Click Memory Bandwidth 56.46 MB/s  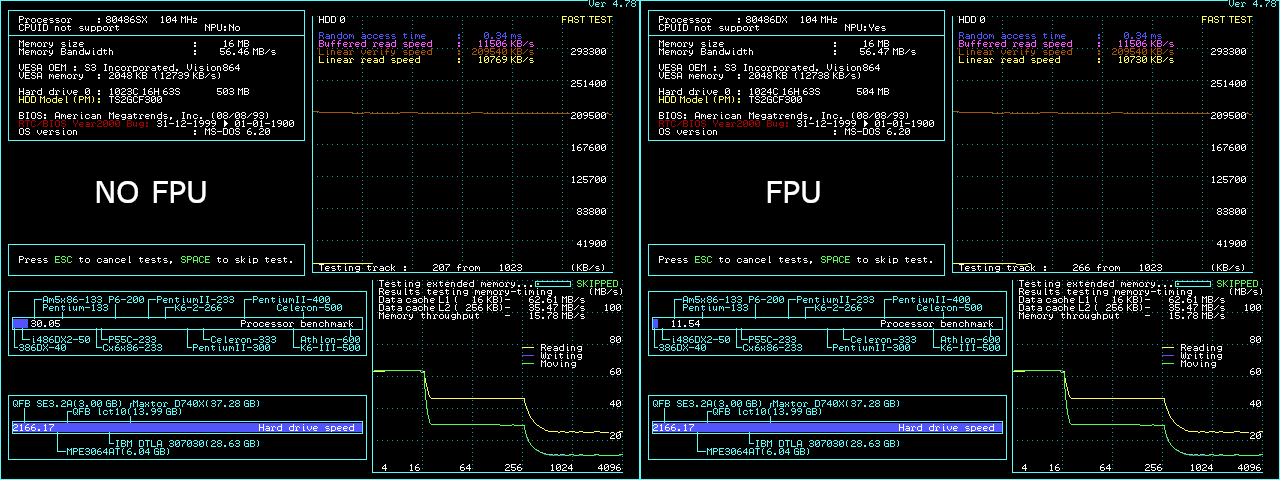coord(146,52)
